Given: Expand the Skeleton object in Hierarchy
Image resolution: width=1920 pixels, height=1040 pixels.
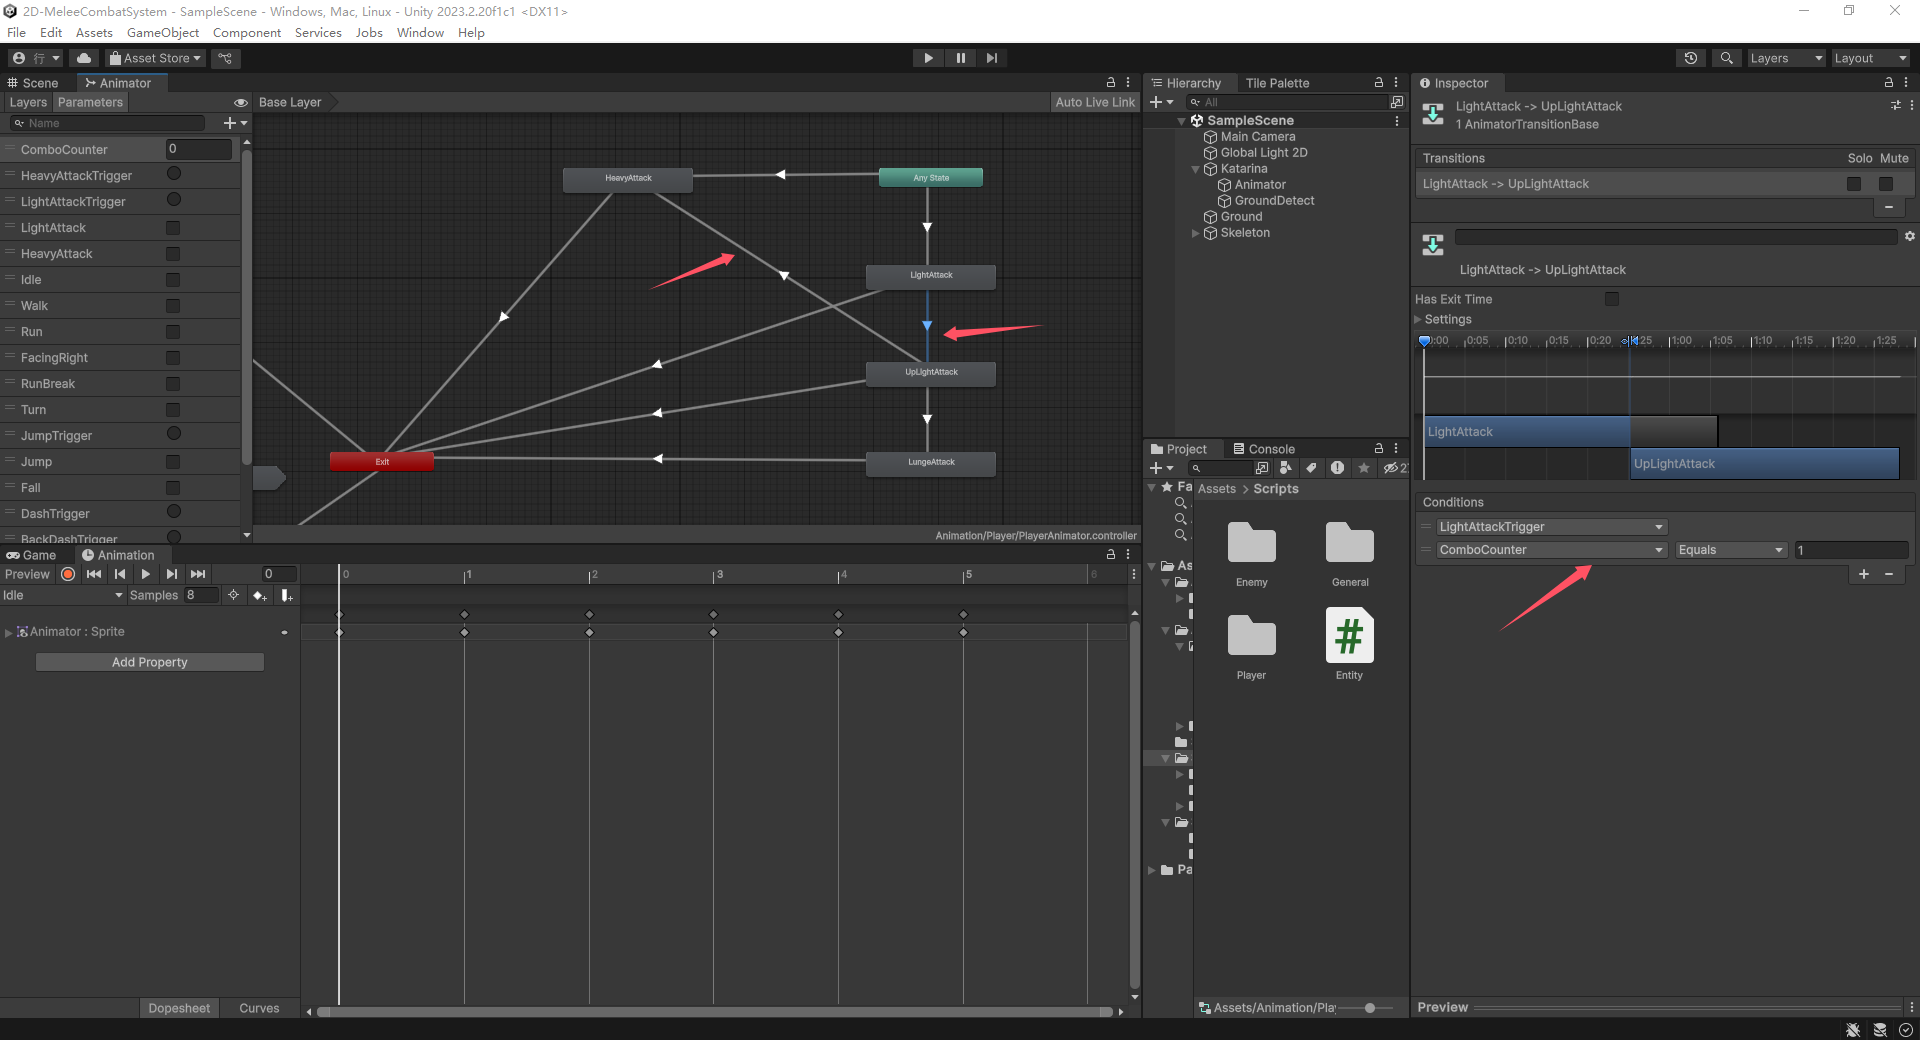Looking at the screenshot, I should 1195,233.
